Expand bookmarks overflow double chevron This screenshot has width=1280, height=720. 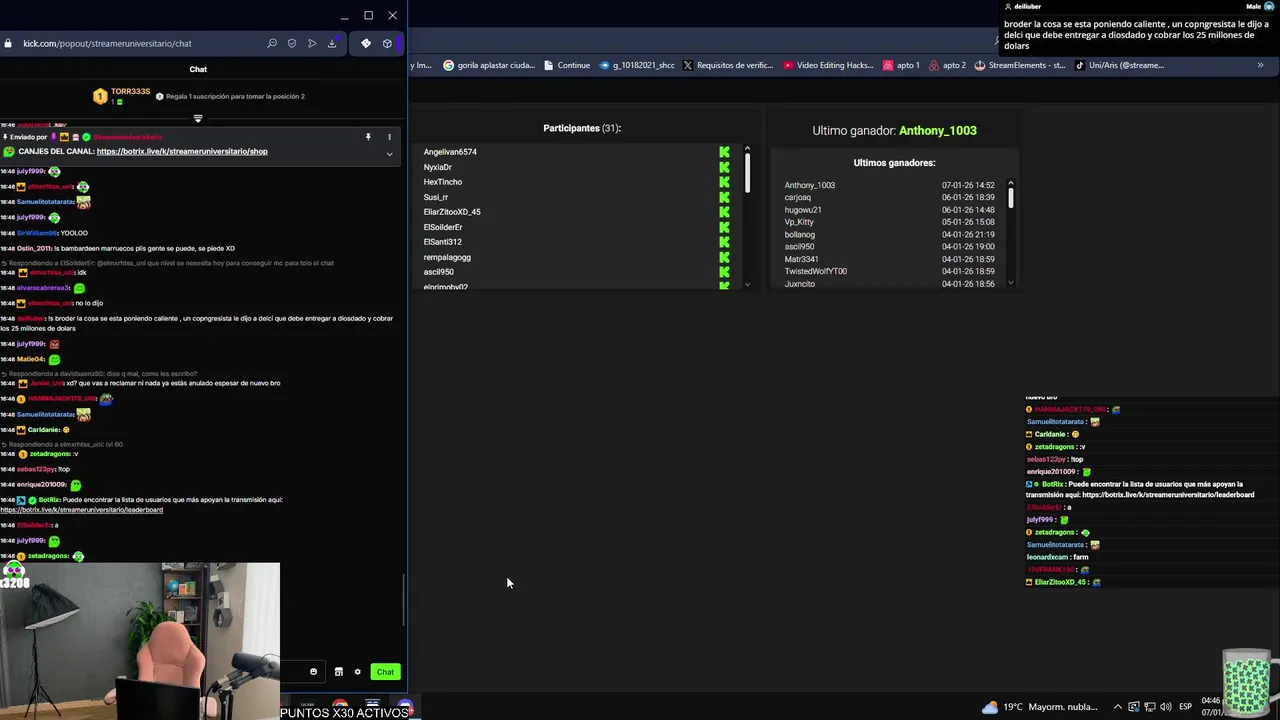pos(1260,65)
